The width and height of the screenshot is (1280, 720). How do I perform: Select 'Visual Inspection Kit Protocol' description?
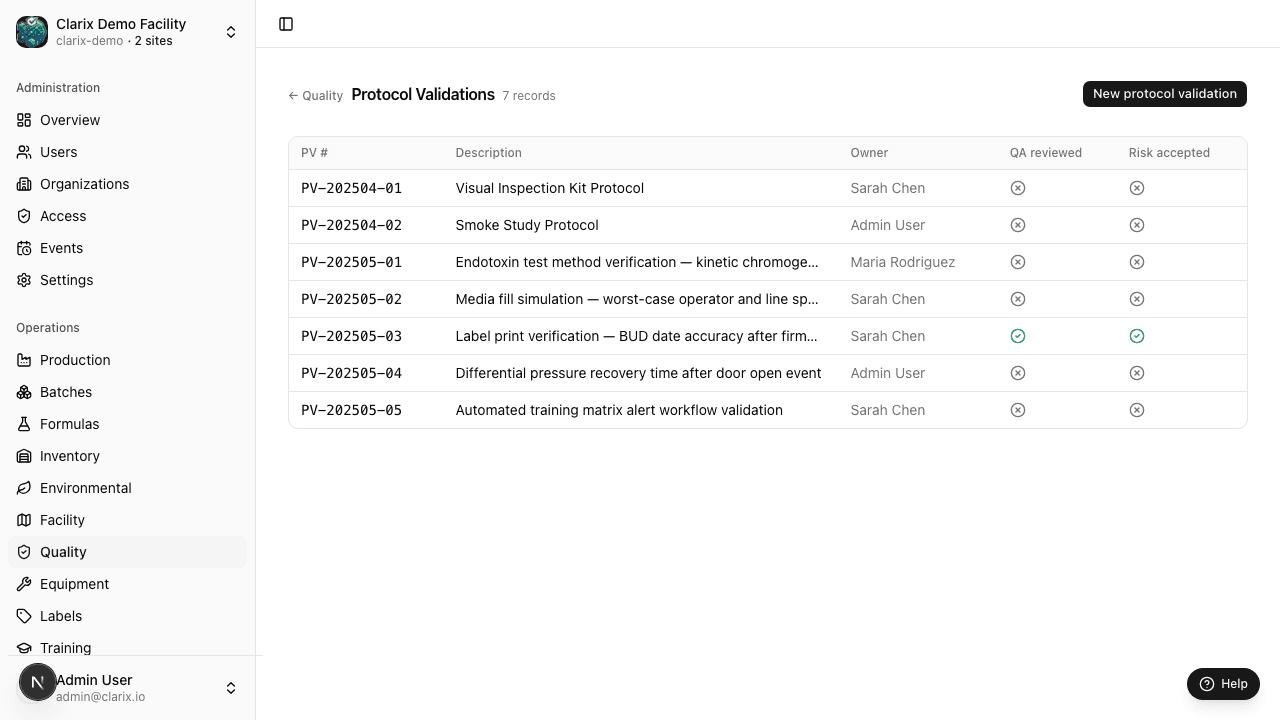550,188
